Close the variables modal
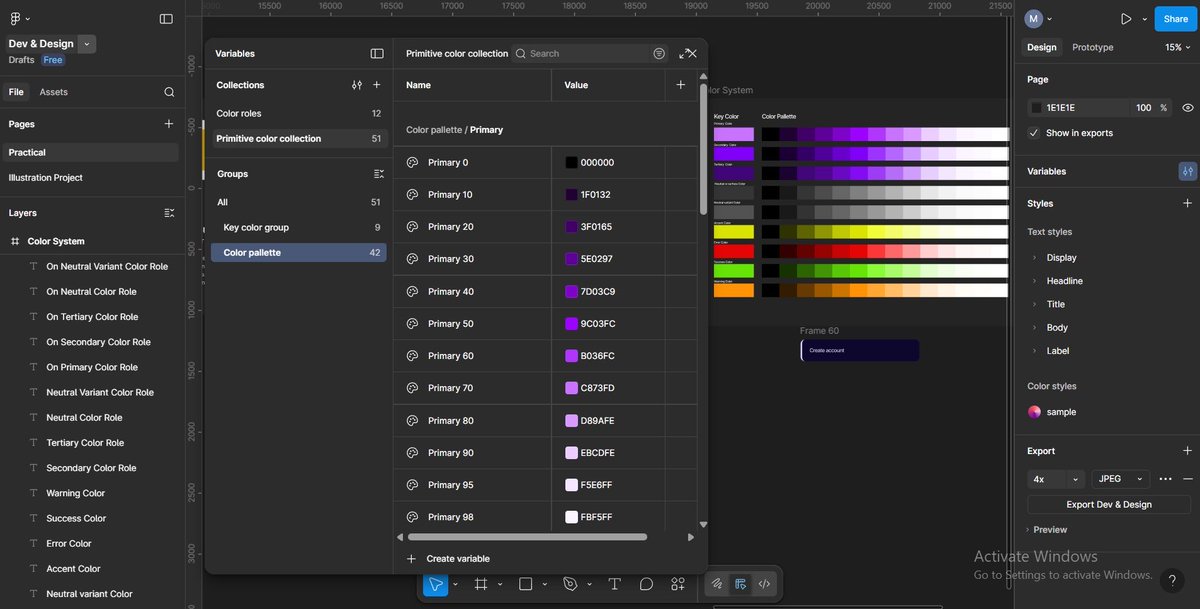1200x609 pixels. (693, 54)
